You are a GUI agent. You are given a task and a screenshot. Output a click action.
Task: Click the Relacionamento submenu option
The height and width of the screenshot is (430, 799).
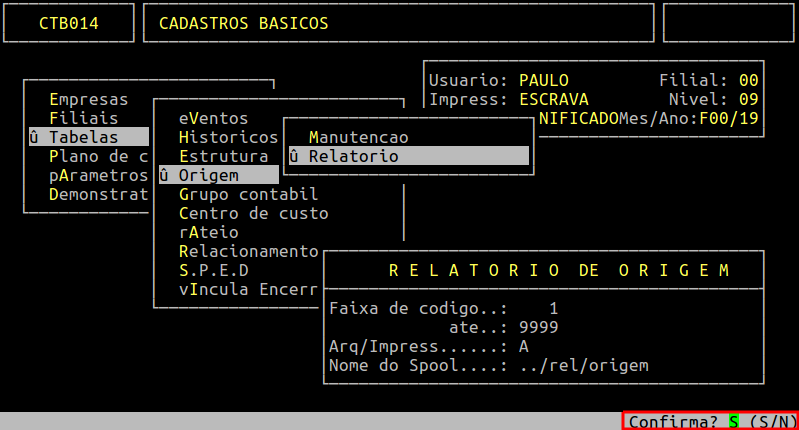point(248,251)
